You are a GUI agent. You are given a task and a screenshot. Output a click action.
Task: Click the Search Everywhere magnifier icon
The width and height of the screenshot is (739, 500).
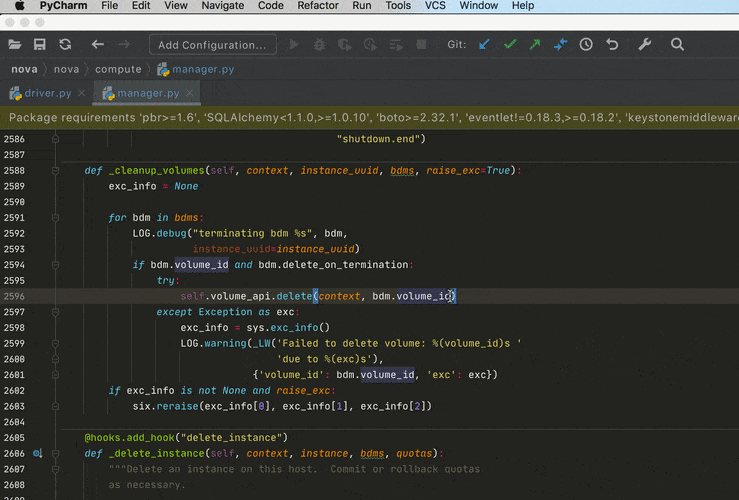tap(677, 44)
